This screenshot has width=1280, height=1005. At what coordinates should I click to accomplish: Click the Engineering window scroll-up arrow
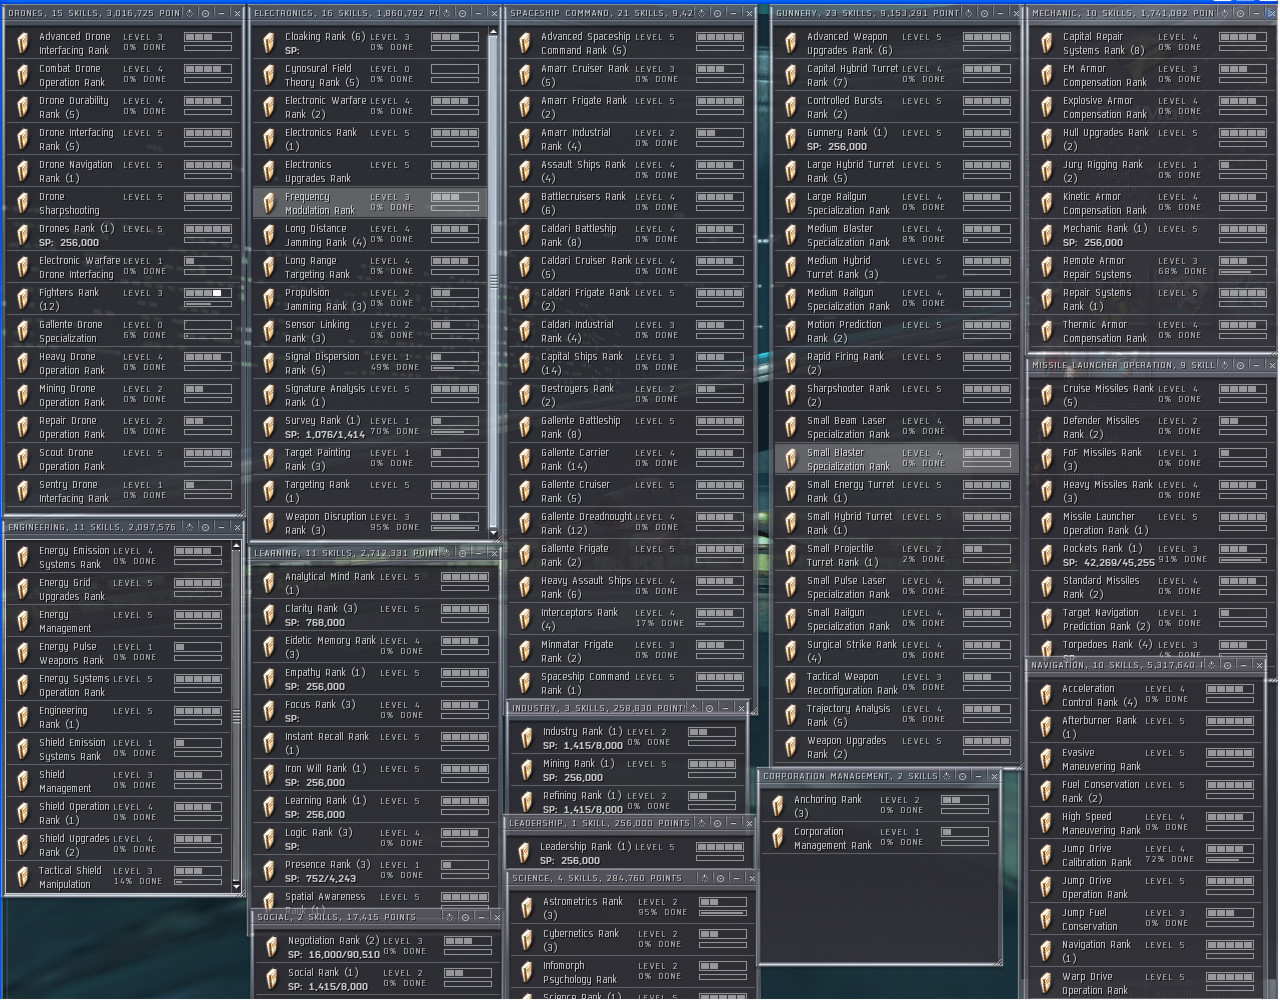[237, 545]
